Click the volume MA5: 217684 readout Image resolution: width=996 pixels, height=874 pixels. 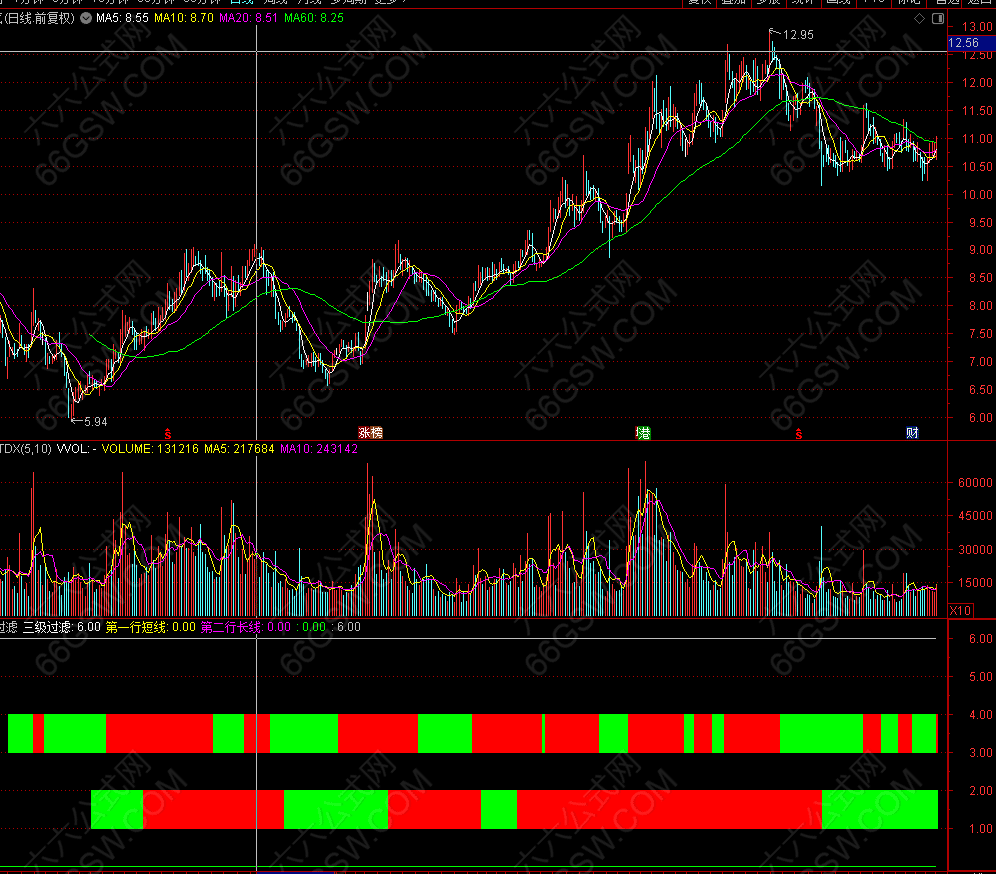(x=239, y=449)
